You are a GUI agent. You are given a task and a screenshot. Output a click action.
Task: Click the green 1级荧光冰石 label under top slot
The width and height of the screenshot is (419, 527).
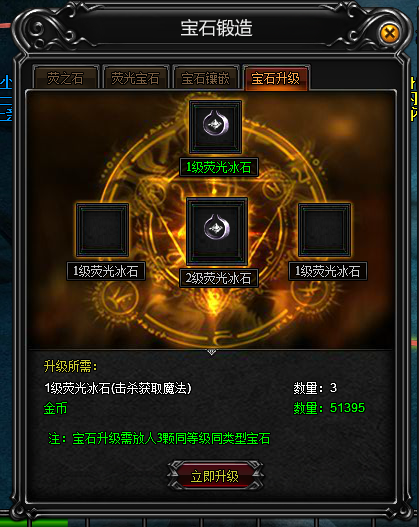click(219, 167)
